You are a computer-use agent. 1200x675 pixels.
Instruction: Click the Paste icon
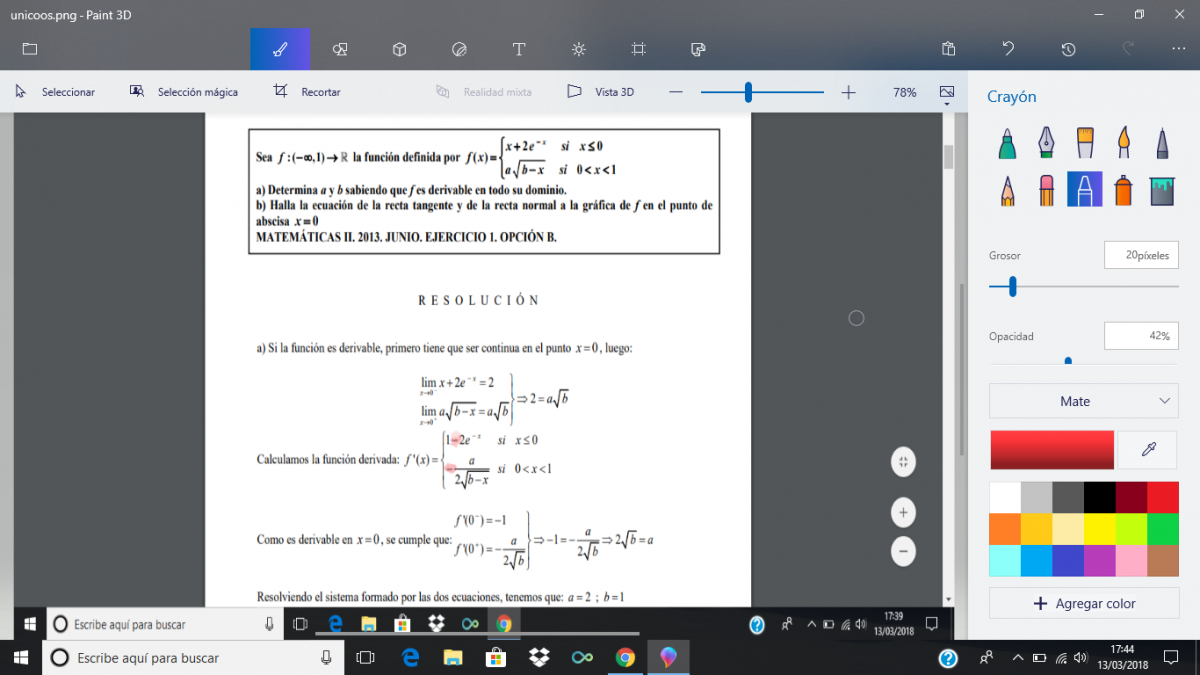click(x=949, y=49)
